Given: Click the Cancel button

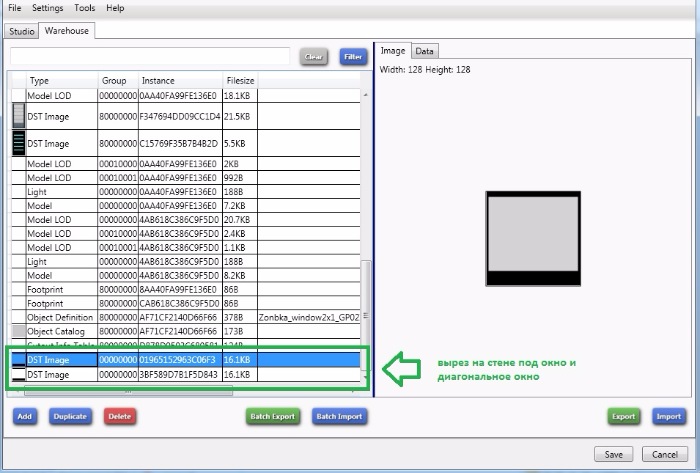Looking at the screenshot, I should [665, 454].
